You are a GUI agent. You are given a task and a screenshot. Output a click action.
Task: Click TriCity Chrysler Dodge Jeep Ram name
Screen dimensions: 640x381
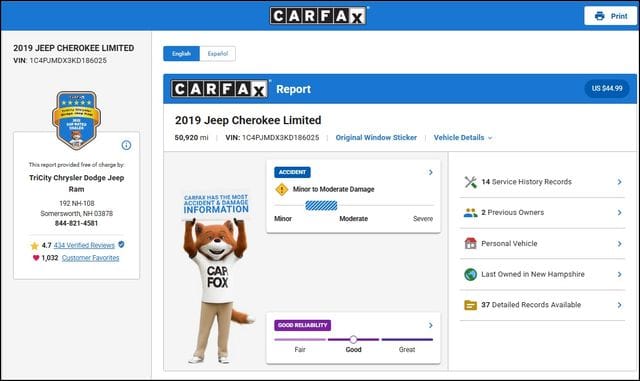pyautogui.click(x=76, y=183)
